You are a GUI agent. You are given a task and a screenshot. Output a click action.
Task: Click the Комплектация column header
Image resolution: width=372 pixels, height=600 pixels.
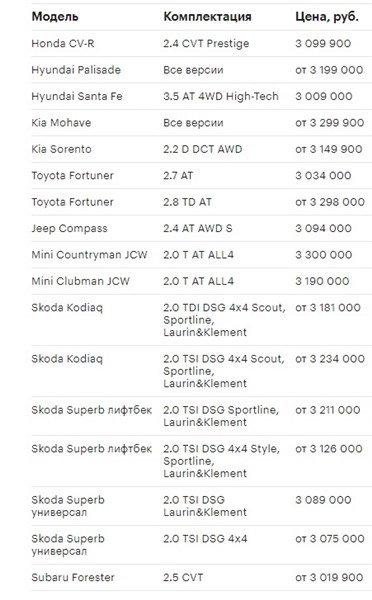pos(207,17)
